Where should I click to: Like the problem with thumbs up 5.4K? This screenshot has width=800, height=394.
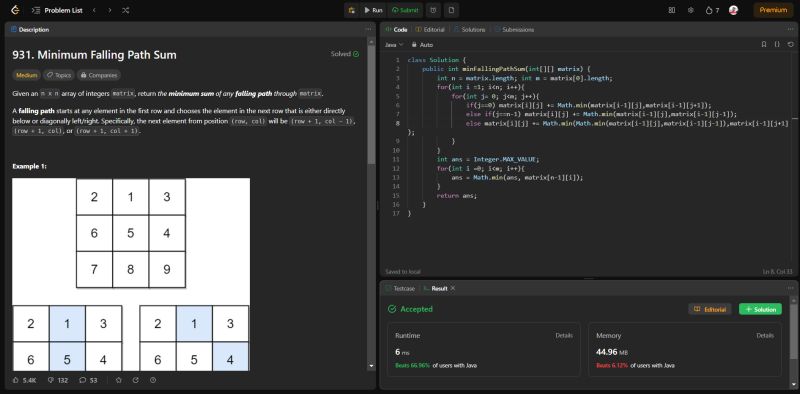(24, 380)
